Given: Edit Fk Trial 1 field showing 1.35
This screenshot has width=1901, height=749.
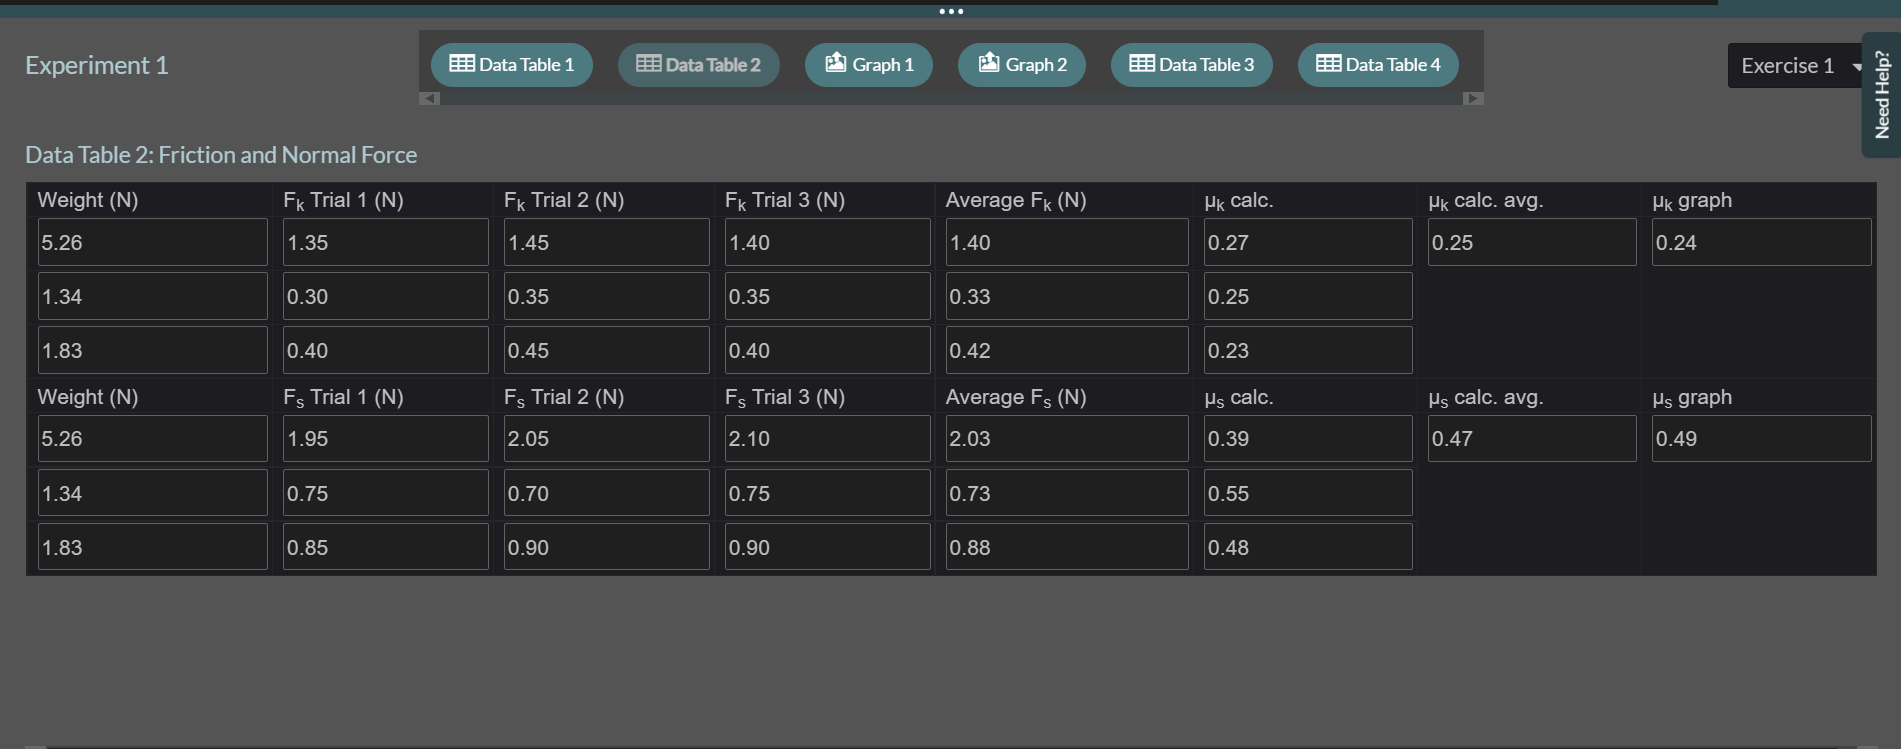Looking at the screenshot, I should click(386, 243).
